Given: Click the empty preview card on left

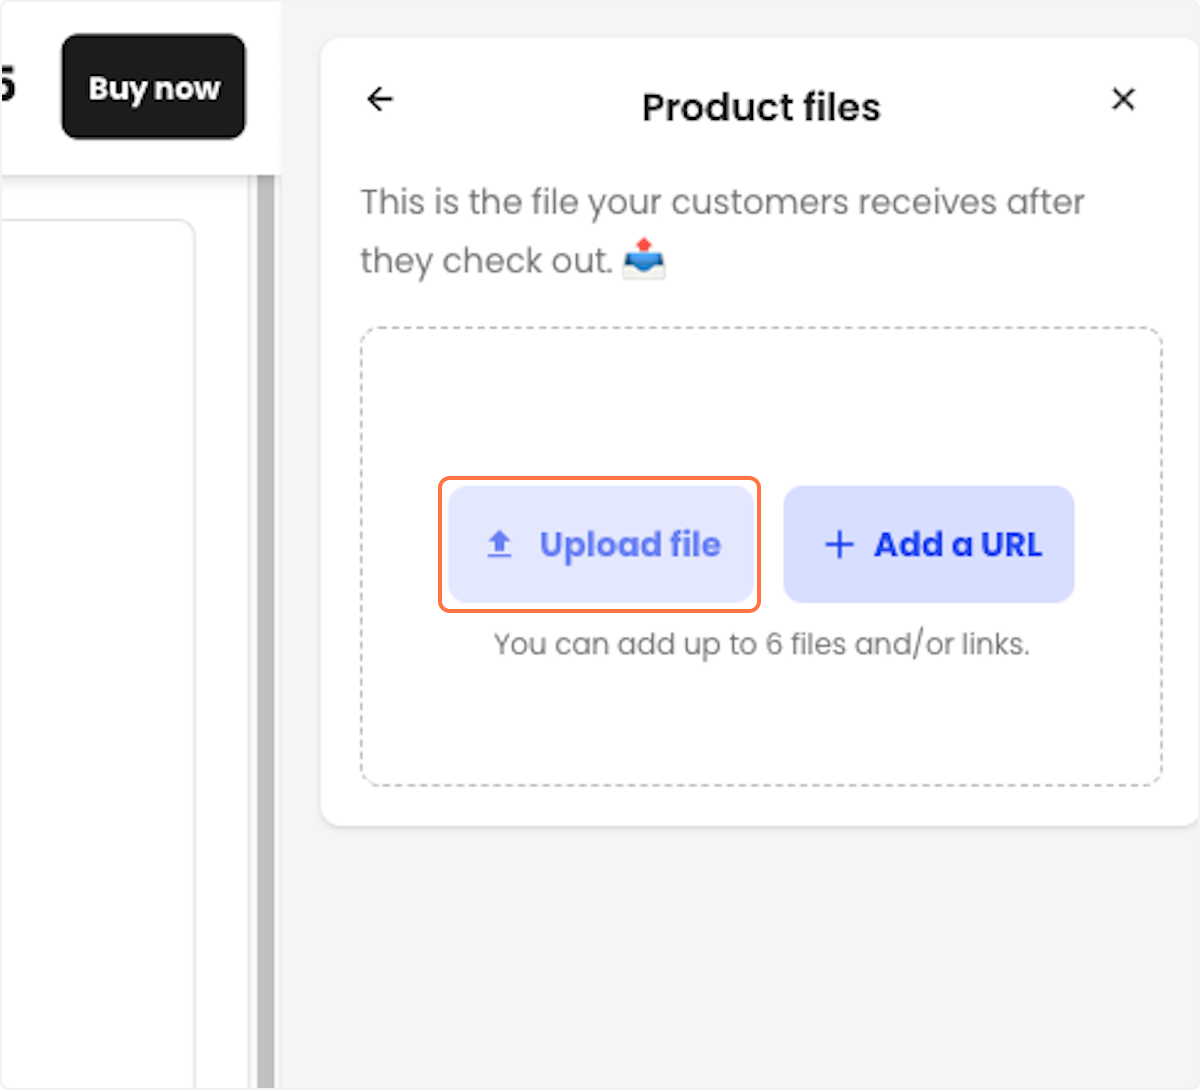Looking at the screenshot, I should (97, 650).
